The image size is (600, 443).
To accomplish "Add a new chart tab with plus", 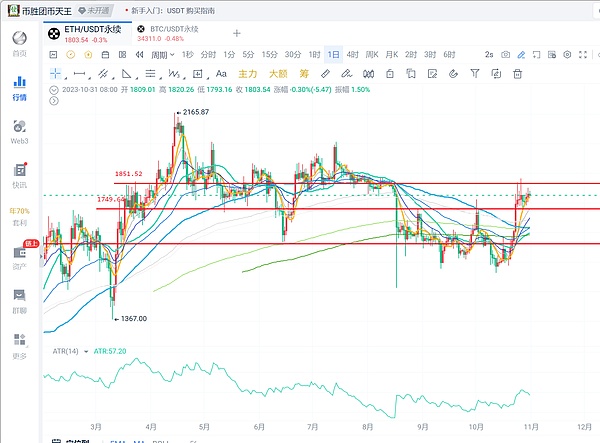I will (236, 33).
